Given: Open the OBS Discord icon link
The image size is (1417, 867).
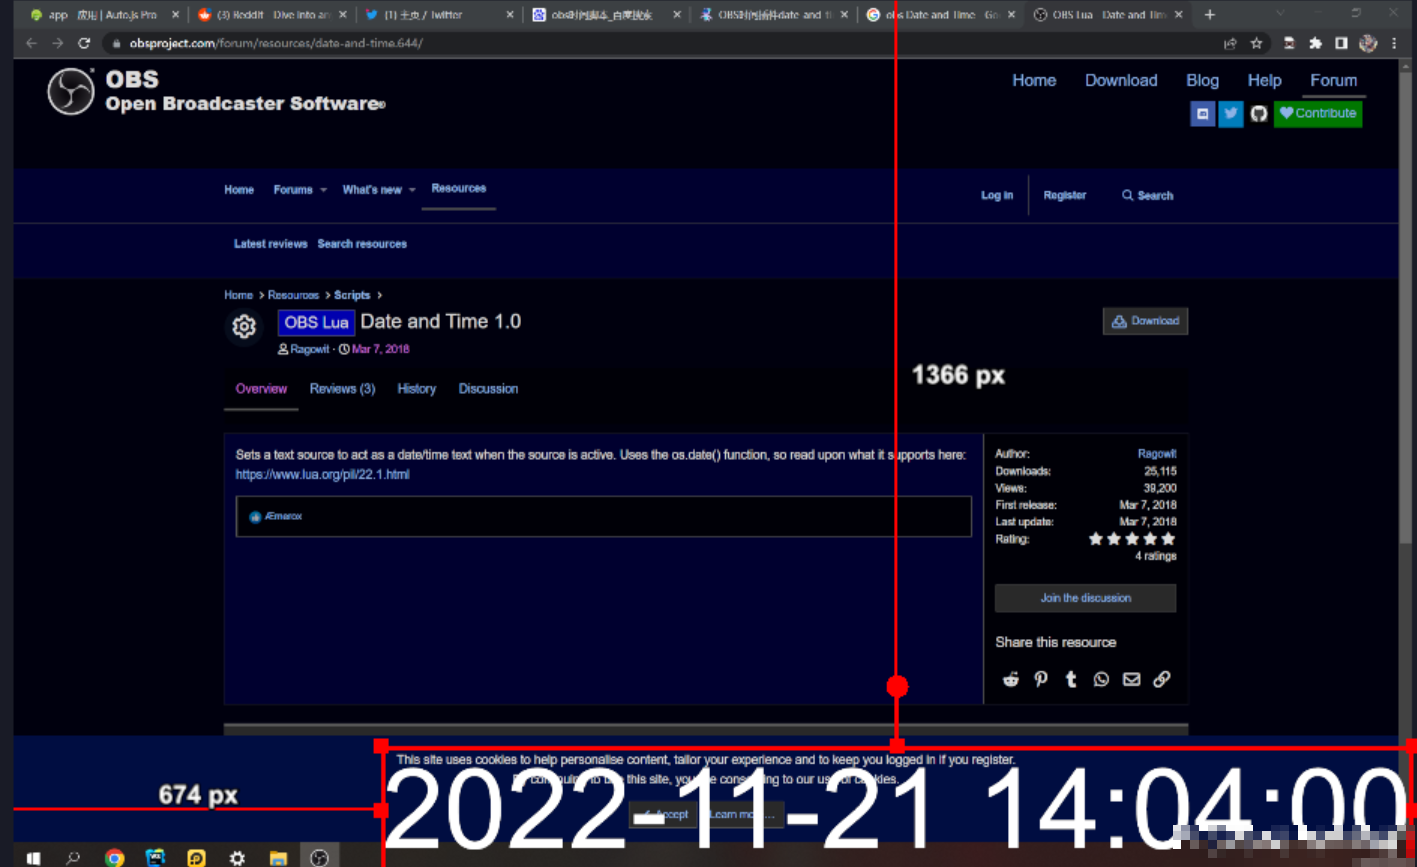Looking at the screenshot, I should [1202, 113].
